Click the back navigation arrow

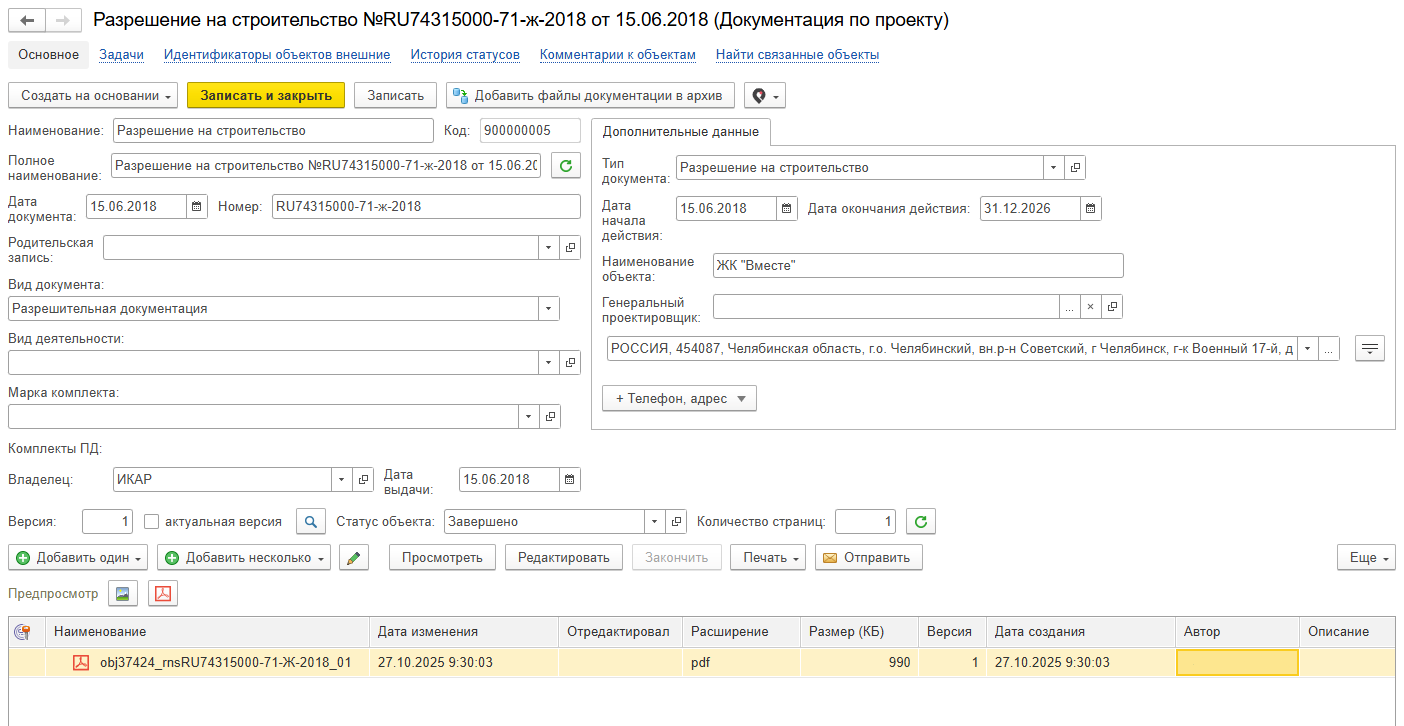pos(27,20)
